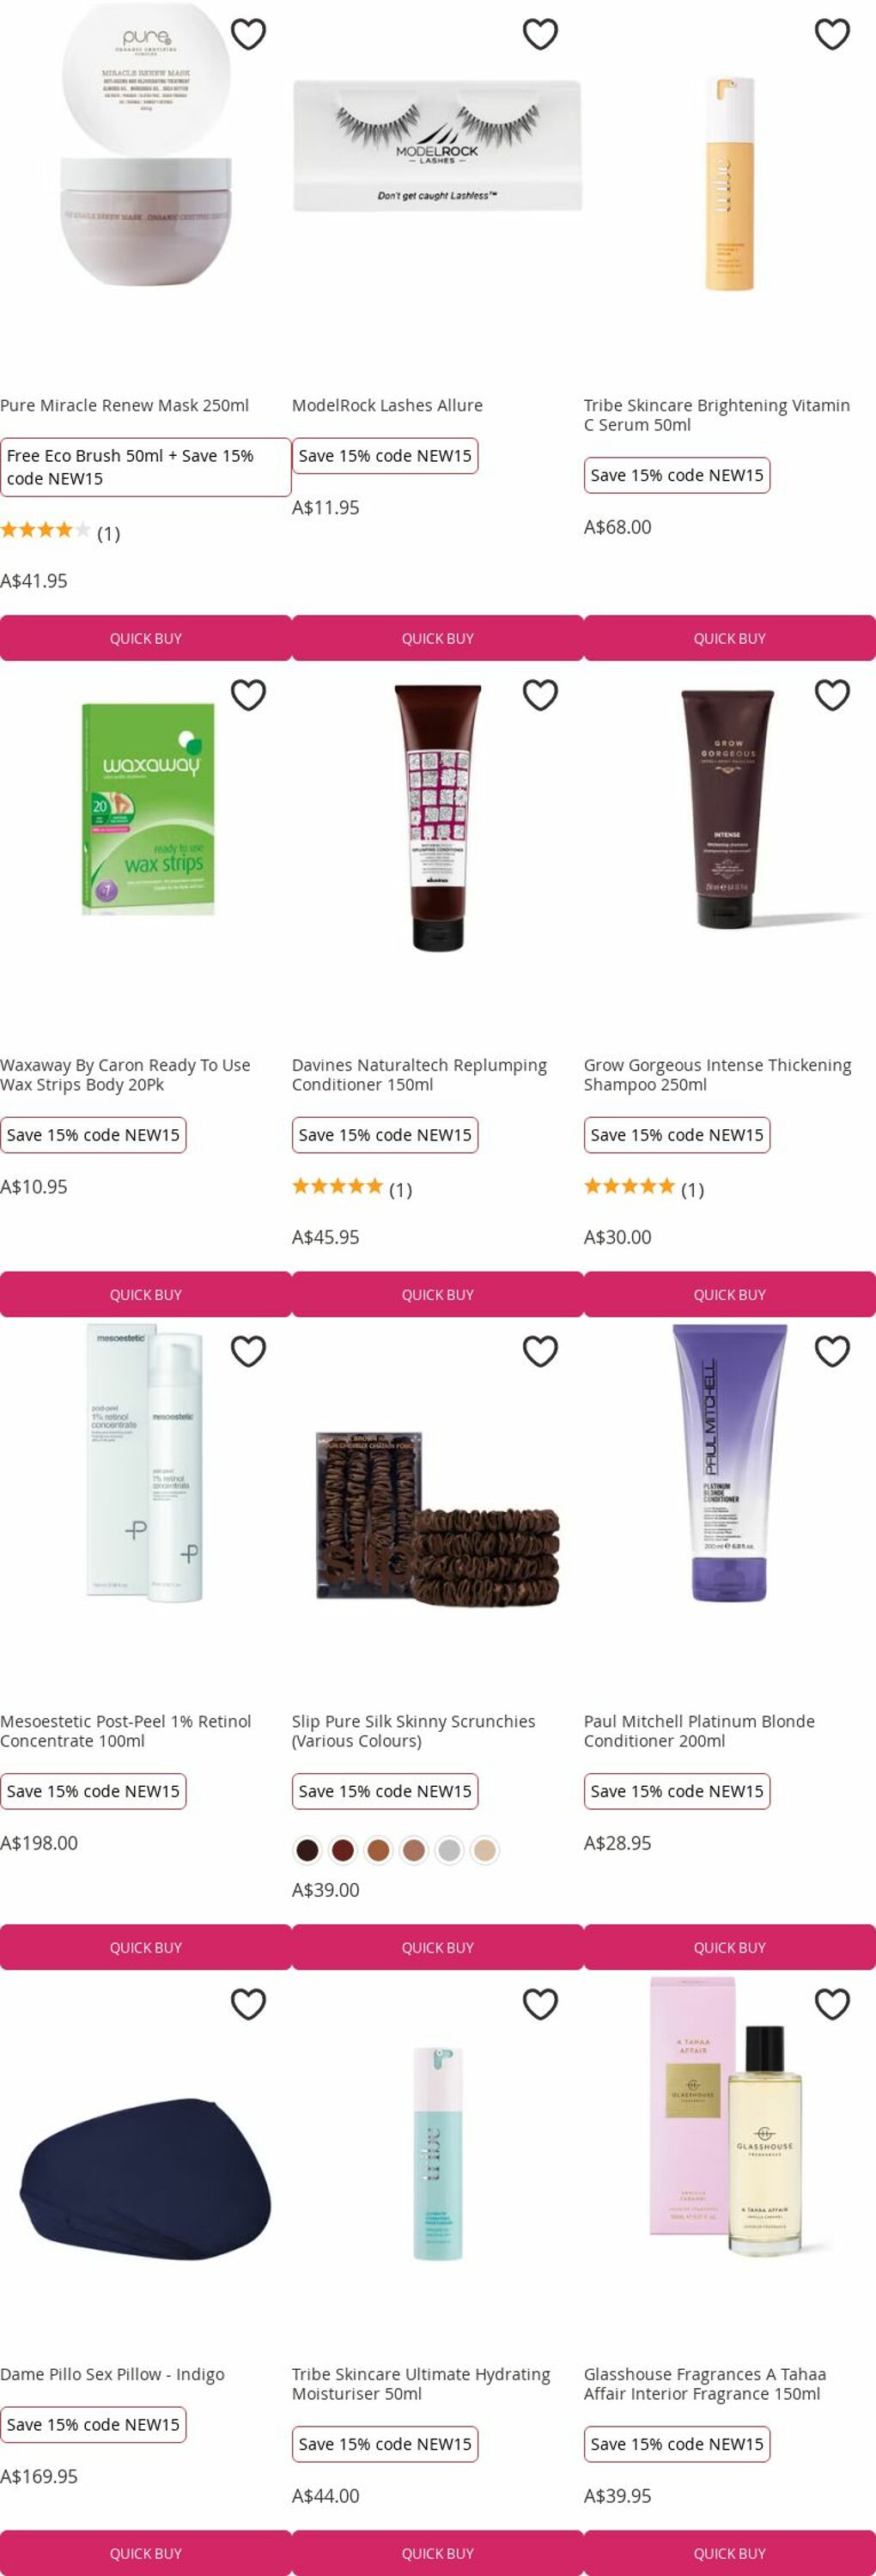
Task: Open the Waxaway wax strips product image
Action: [148, 809]
